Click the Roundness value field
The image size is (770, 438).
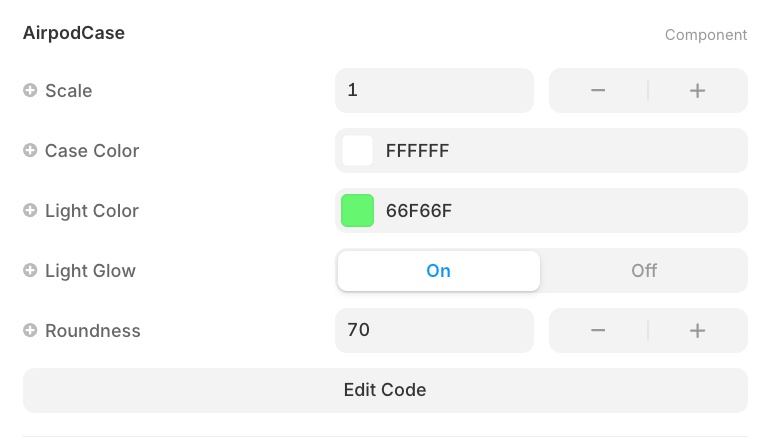pyautogui.click(x=434, y=331)
